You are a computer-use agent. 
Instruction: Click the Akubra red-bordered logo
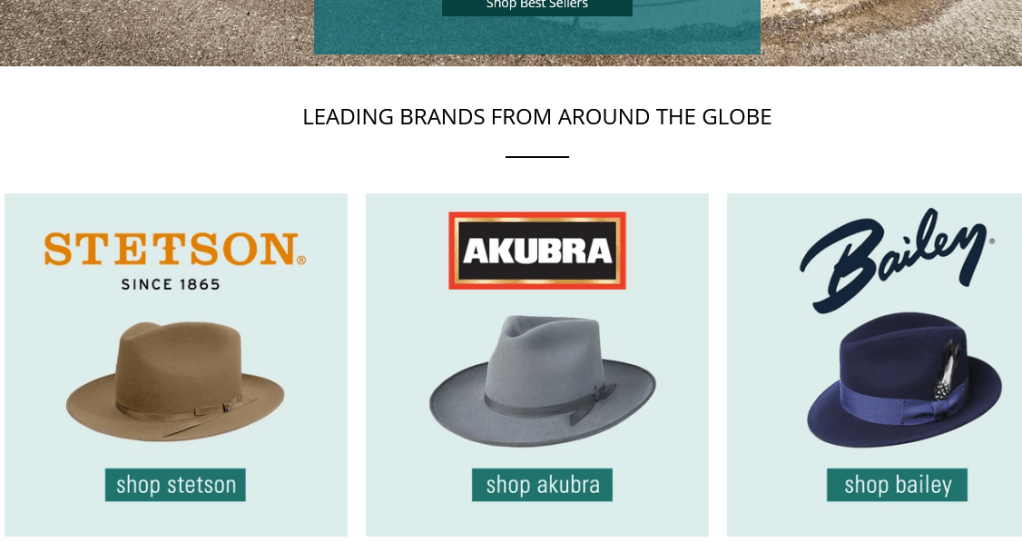coord(537,251)
